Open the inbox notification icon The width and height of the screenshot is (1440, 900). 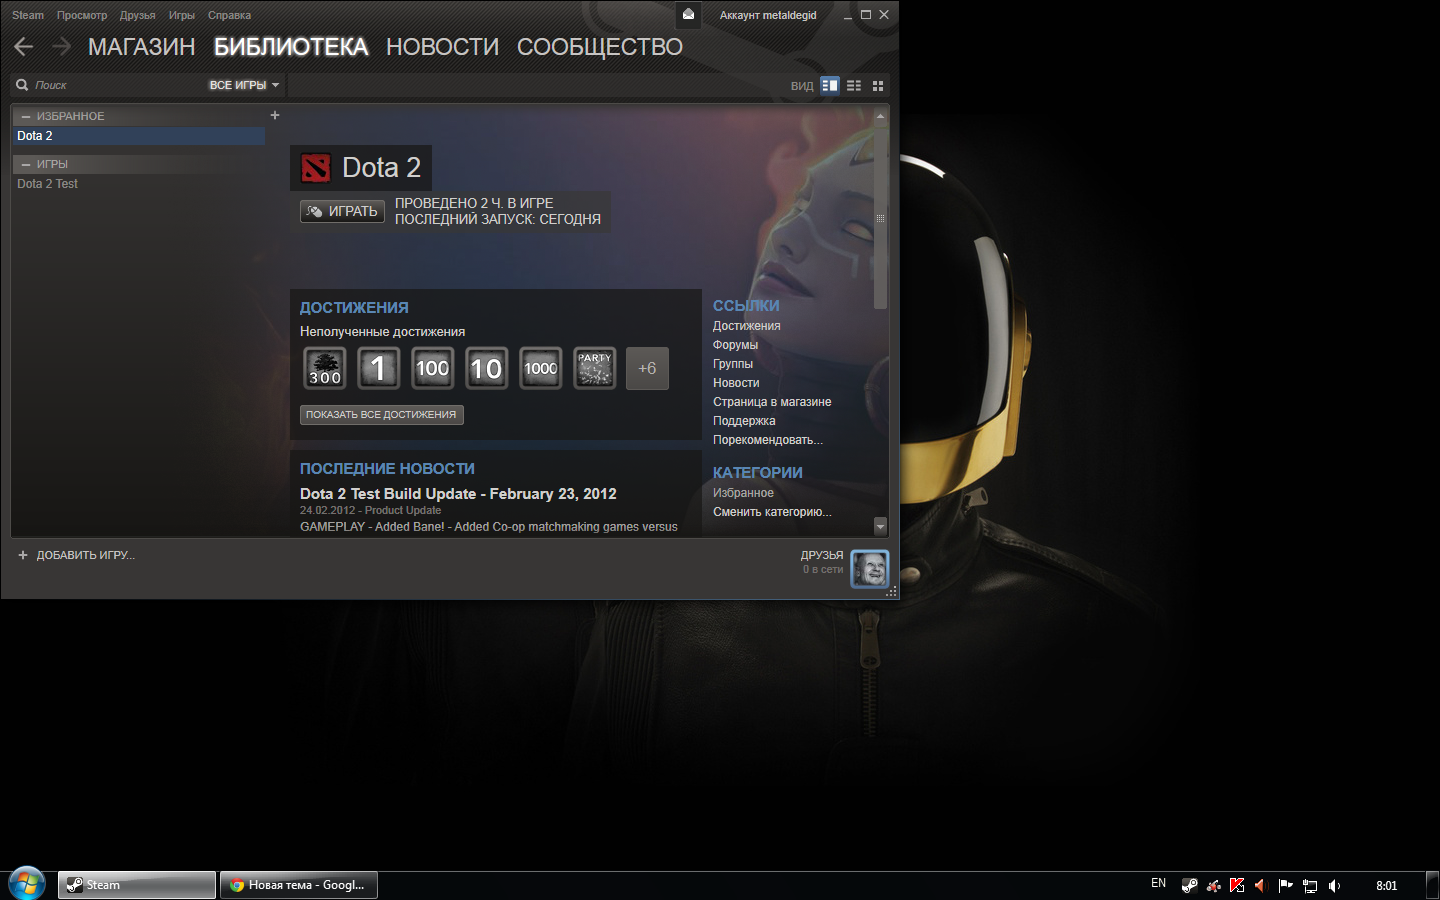coord(688,14)
